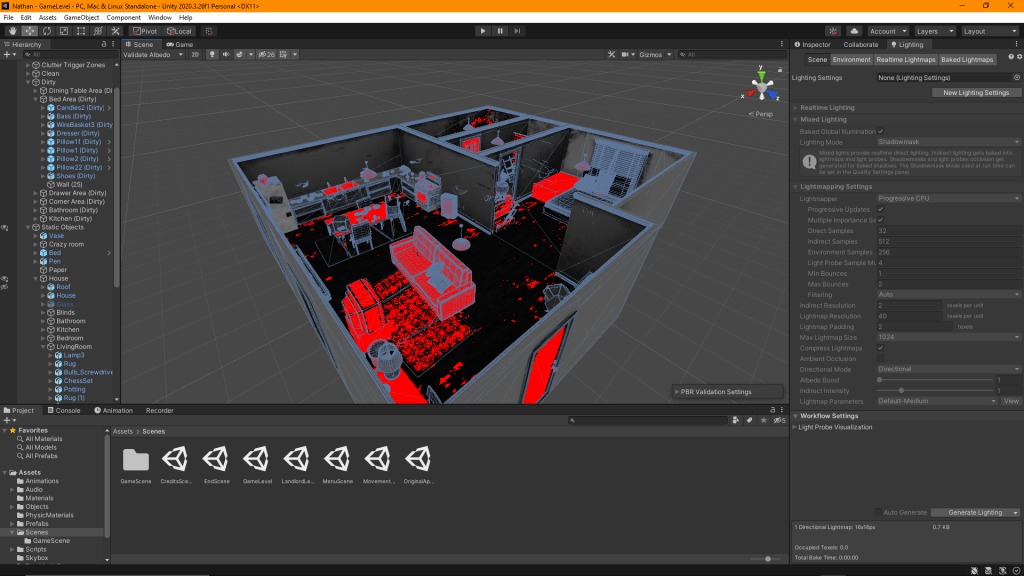
Task: Open Unity cloud services icon
Action: pos(857,31)
